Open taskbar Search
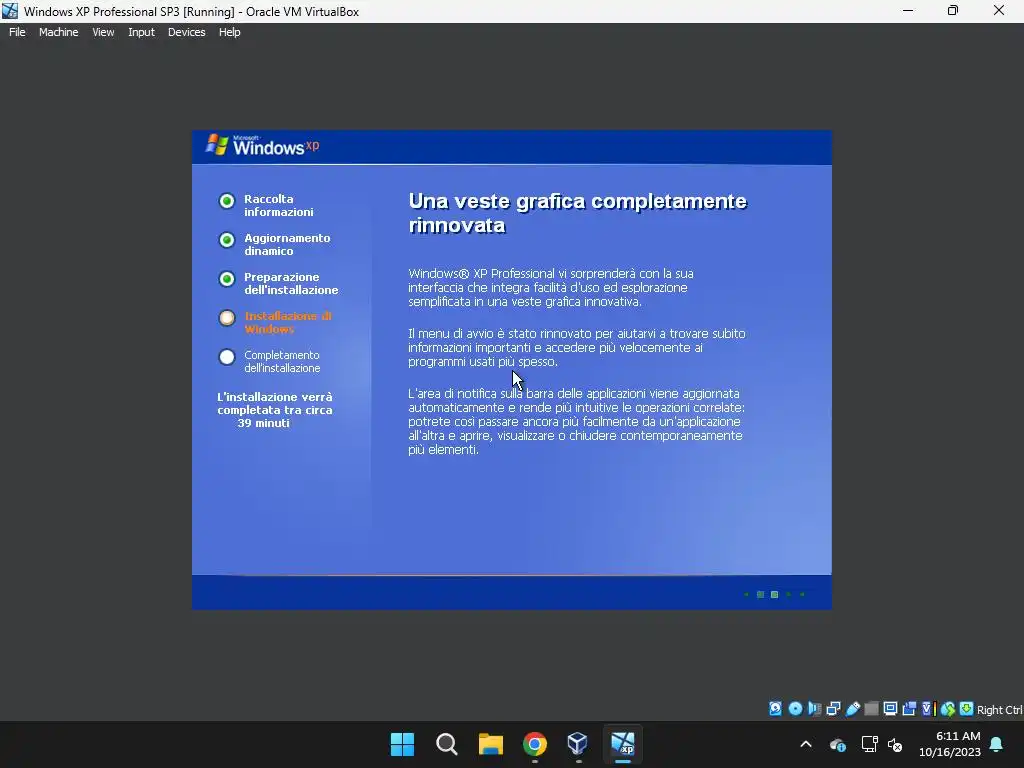 pyautogui.click(x=447, y=744)
